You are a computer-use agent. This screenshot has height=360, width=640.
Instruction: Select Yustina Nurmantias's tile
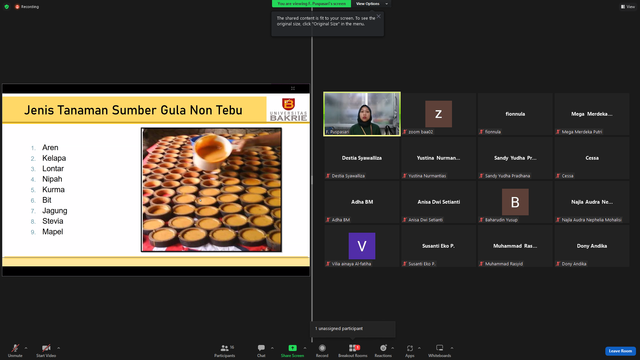point(438,158)
